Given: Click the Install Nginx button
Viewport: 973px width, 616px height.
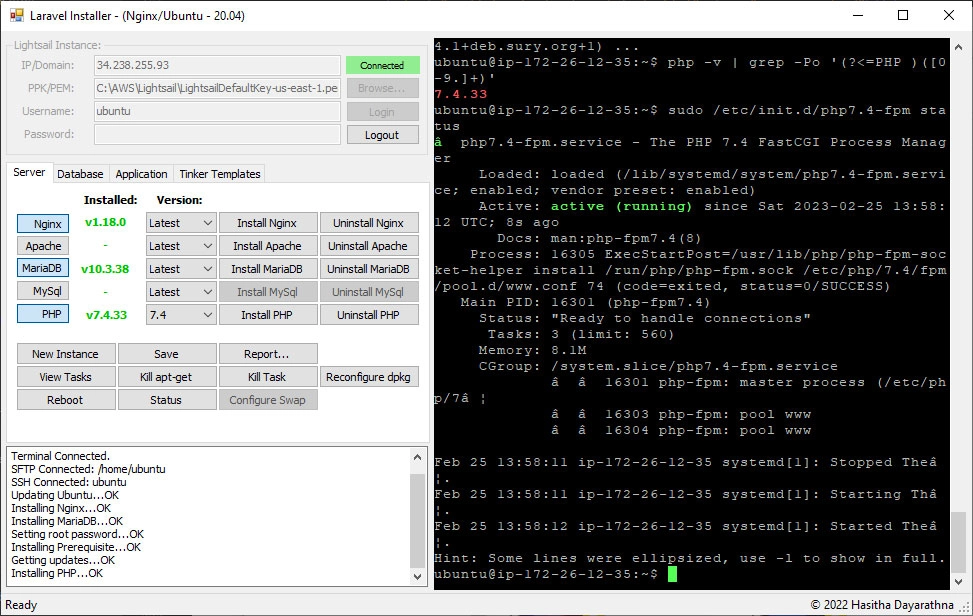Looking at the screenshot, I should (267, 223).
